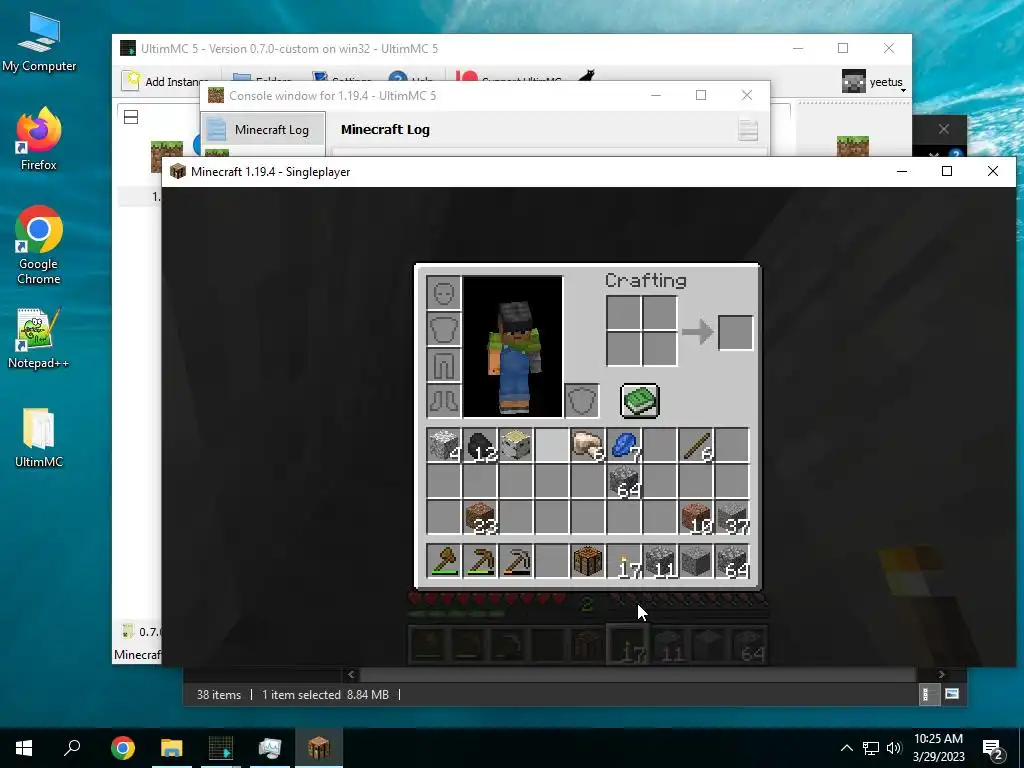Pick up the crafting table in hotbar row
Screen dimensions: 1024x768
(588, 561)
